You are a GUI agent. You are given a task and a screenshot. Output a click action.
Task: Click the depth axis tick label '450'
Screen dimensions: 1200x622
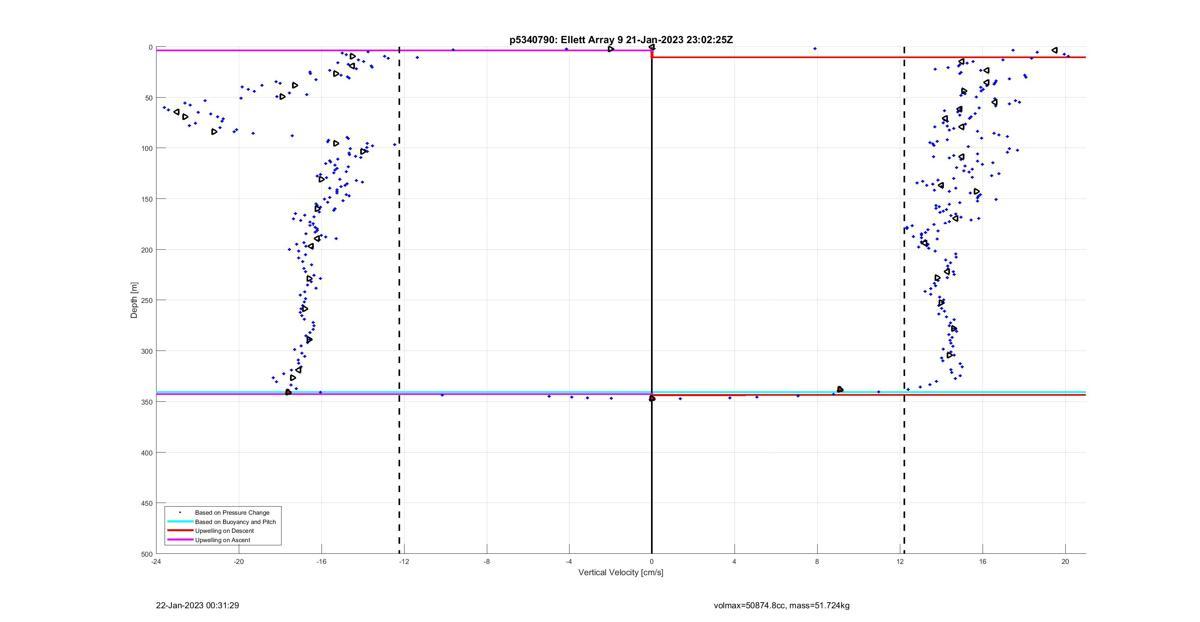146,503
